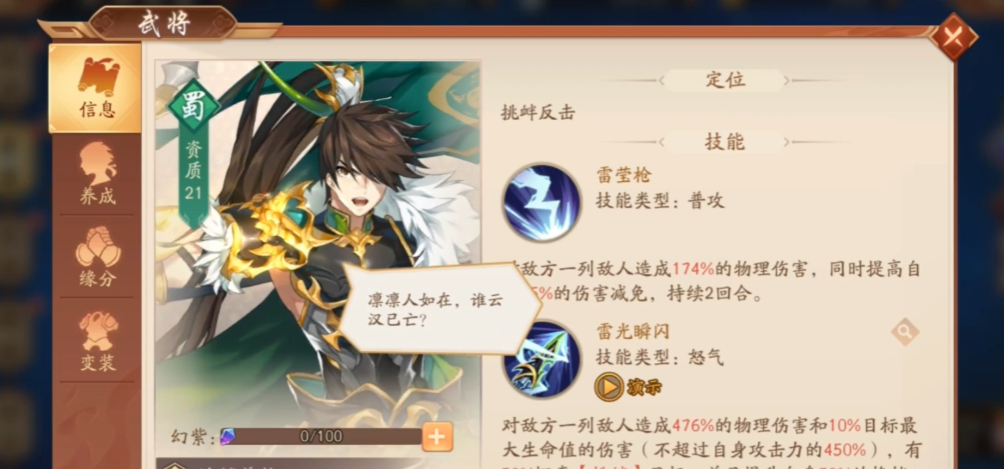This screenshot has height=469, width=1004.
Task: Open the 信息 info tab
Action: pos(95,88)
